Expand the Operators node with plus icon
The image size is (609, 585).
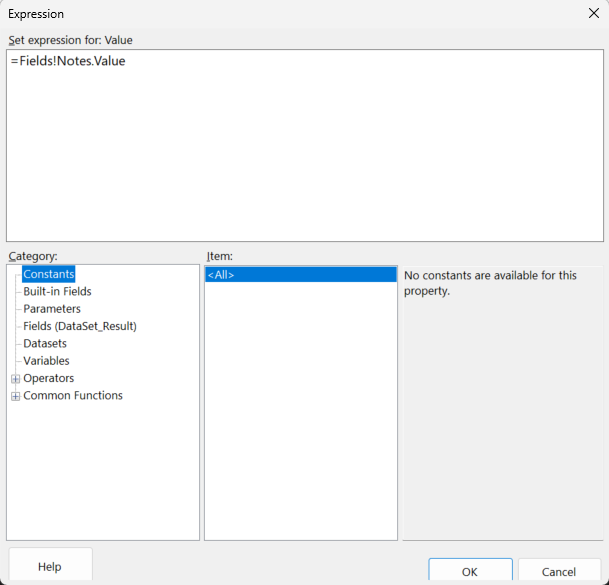15,379
